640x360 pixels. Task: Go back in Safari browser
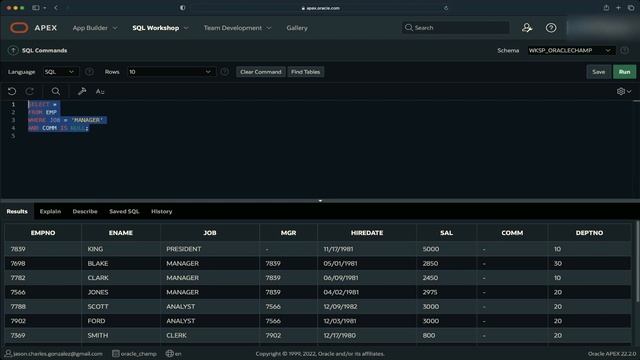tap(56, 8)
